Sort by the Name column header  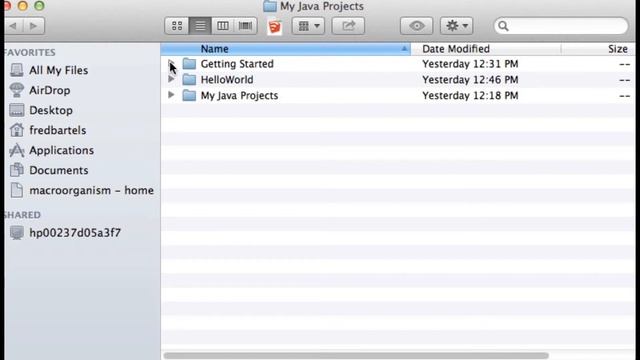pyautogui.click(x=286, y=49)
